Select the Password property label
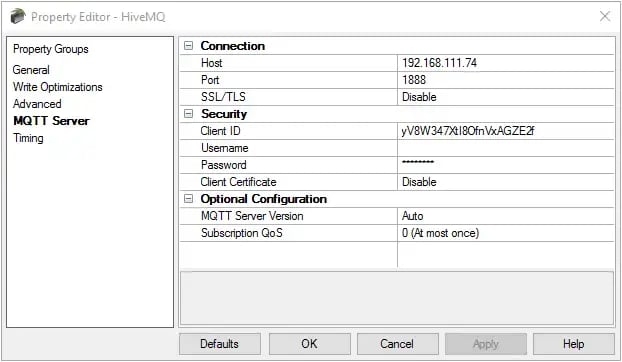 point(224,165)
